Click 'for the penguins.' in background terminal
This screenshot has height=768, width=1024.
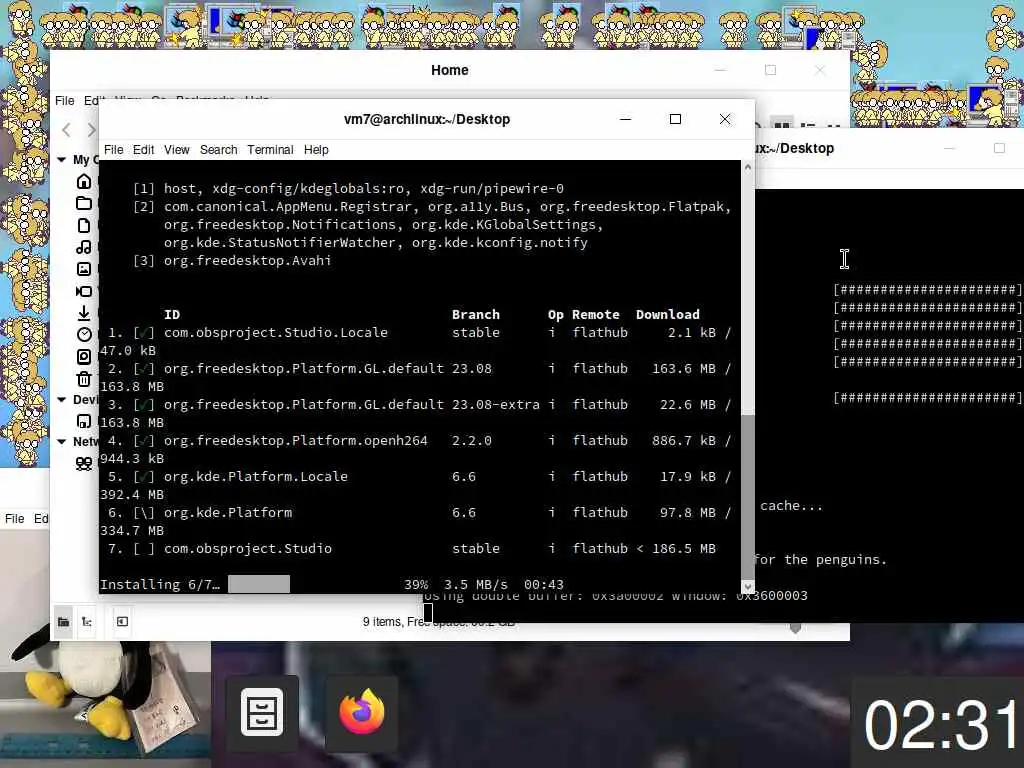coord(821,559)
